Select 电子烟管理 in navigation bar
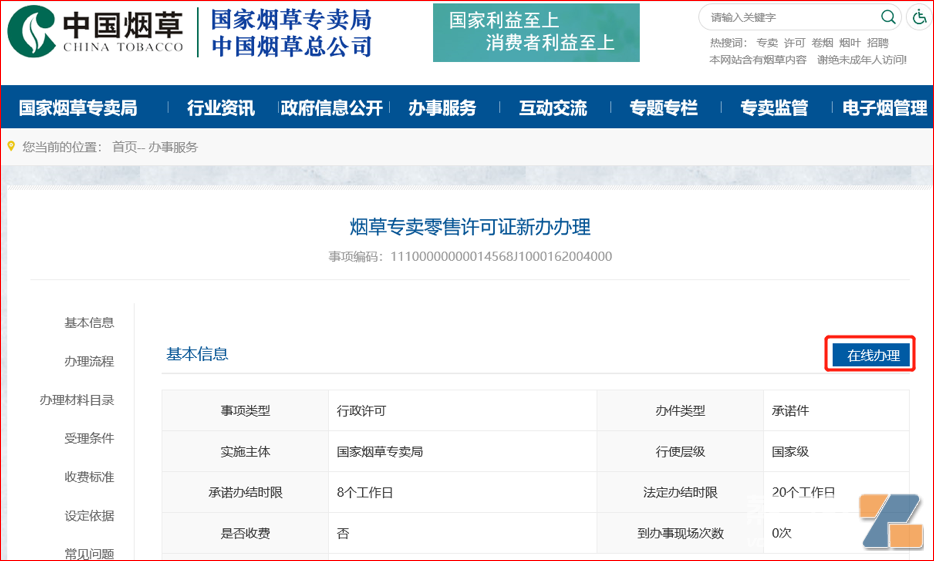The image size is (934, 561). [x=884, y=108]
